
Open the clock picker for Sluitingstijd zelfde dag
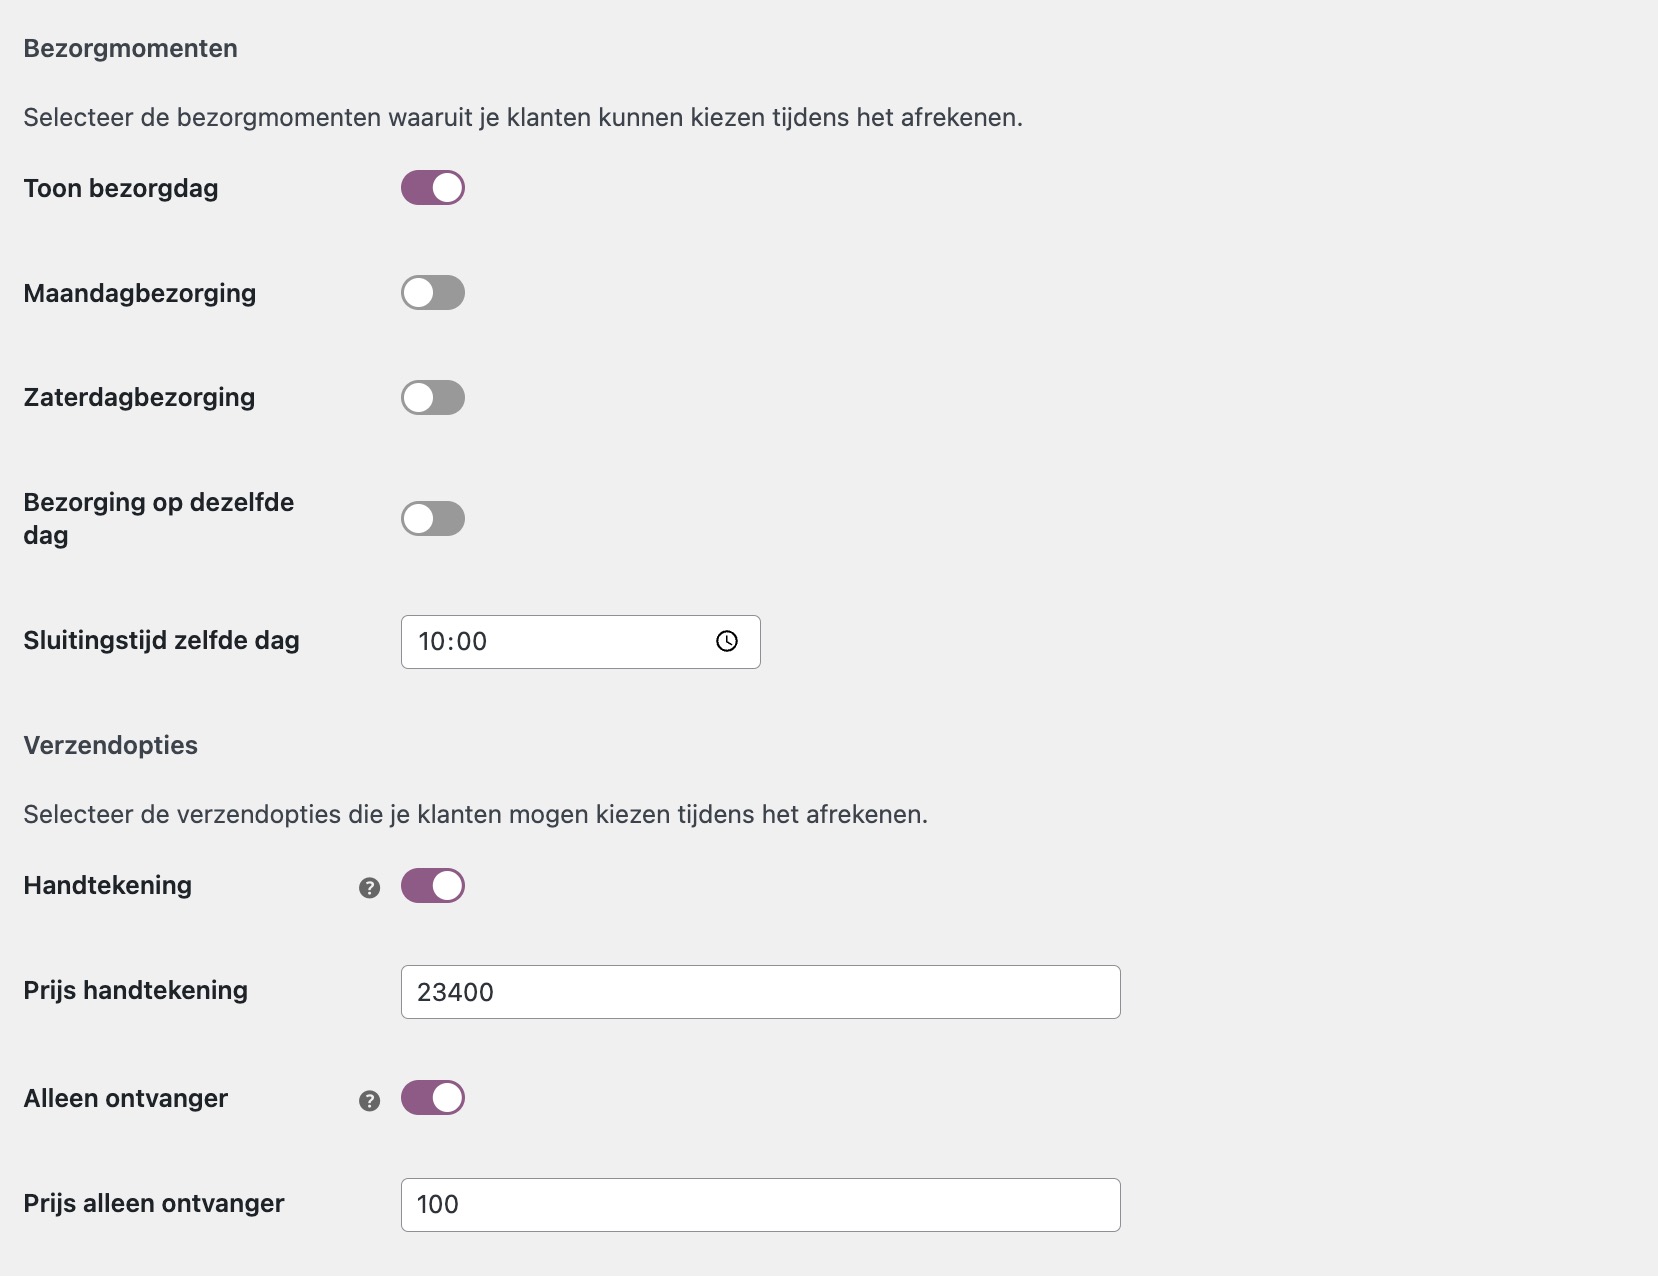(727, 641)
